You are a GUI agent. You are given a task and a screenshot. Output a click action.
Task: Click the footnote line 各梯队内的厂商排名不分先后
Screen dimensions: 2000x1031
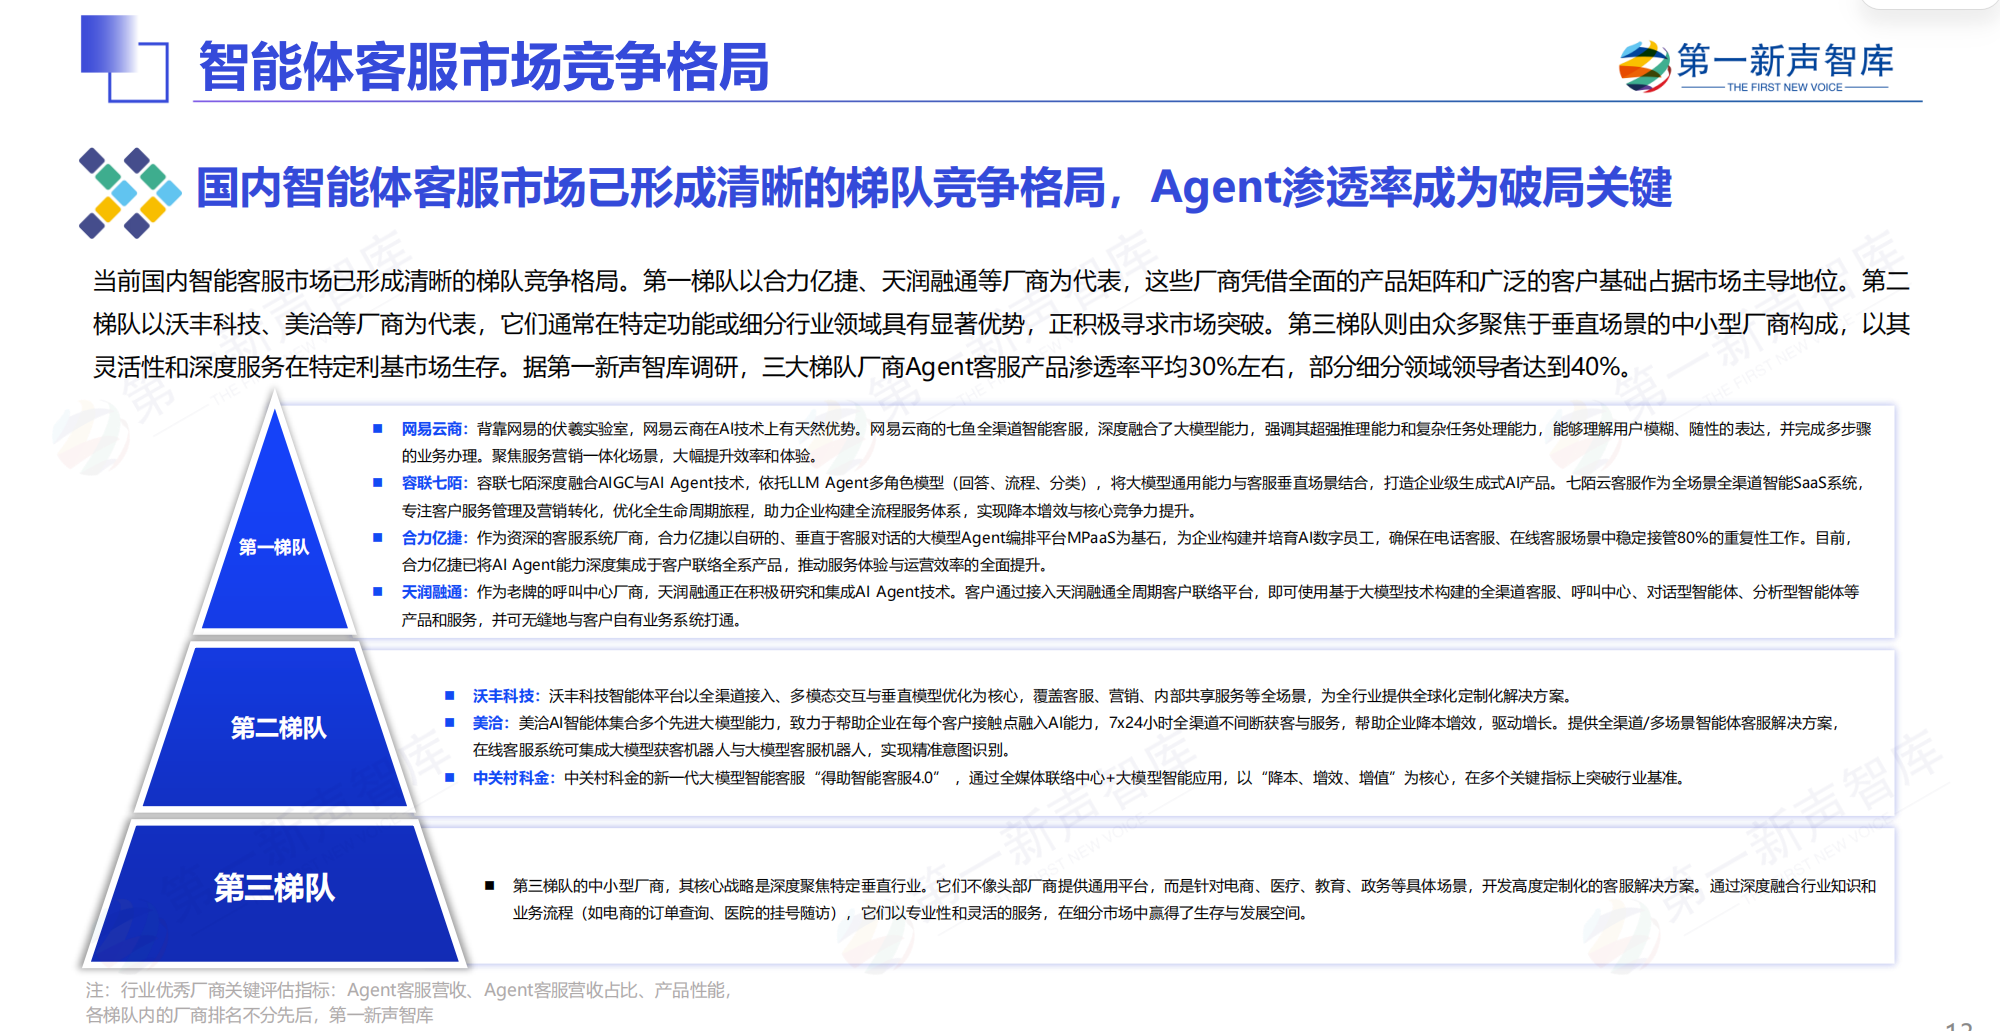tap(259, 1016)
